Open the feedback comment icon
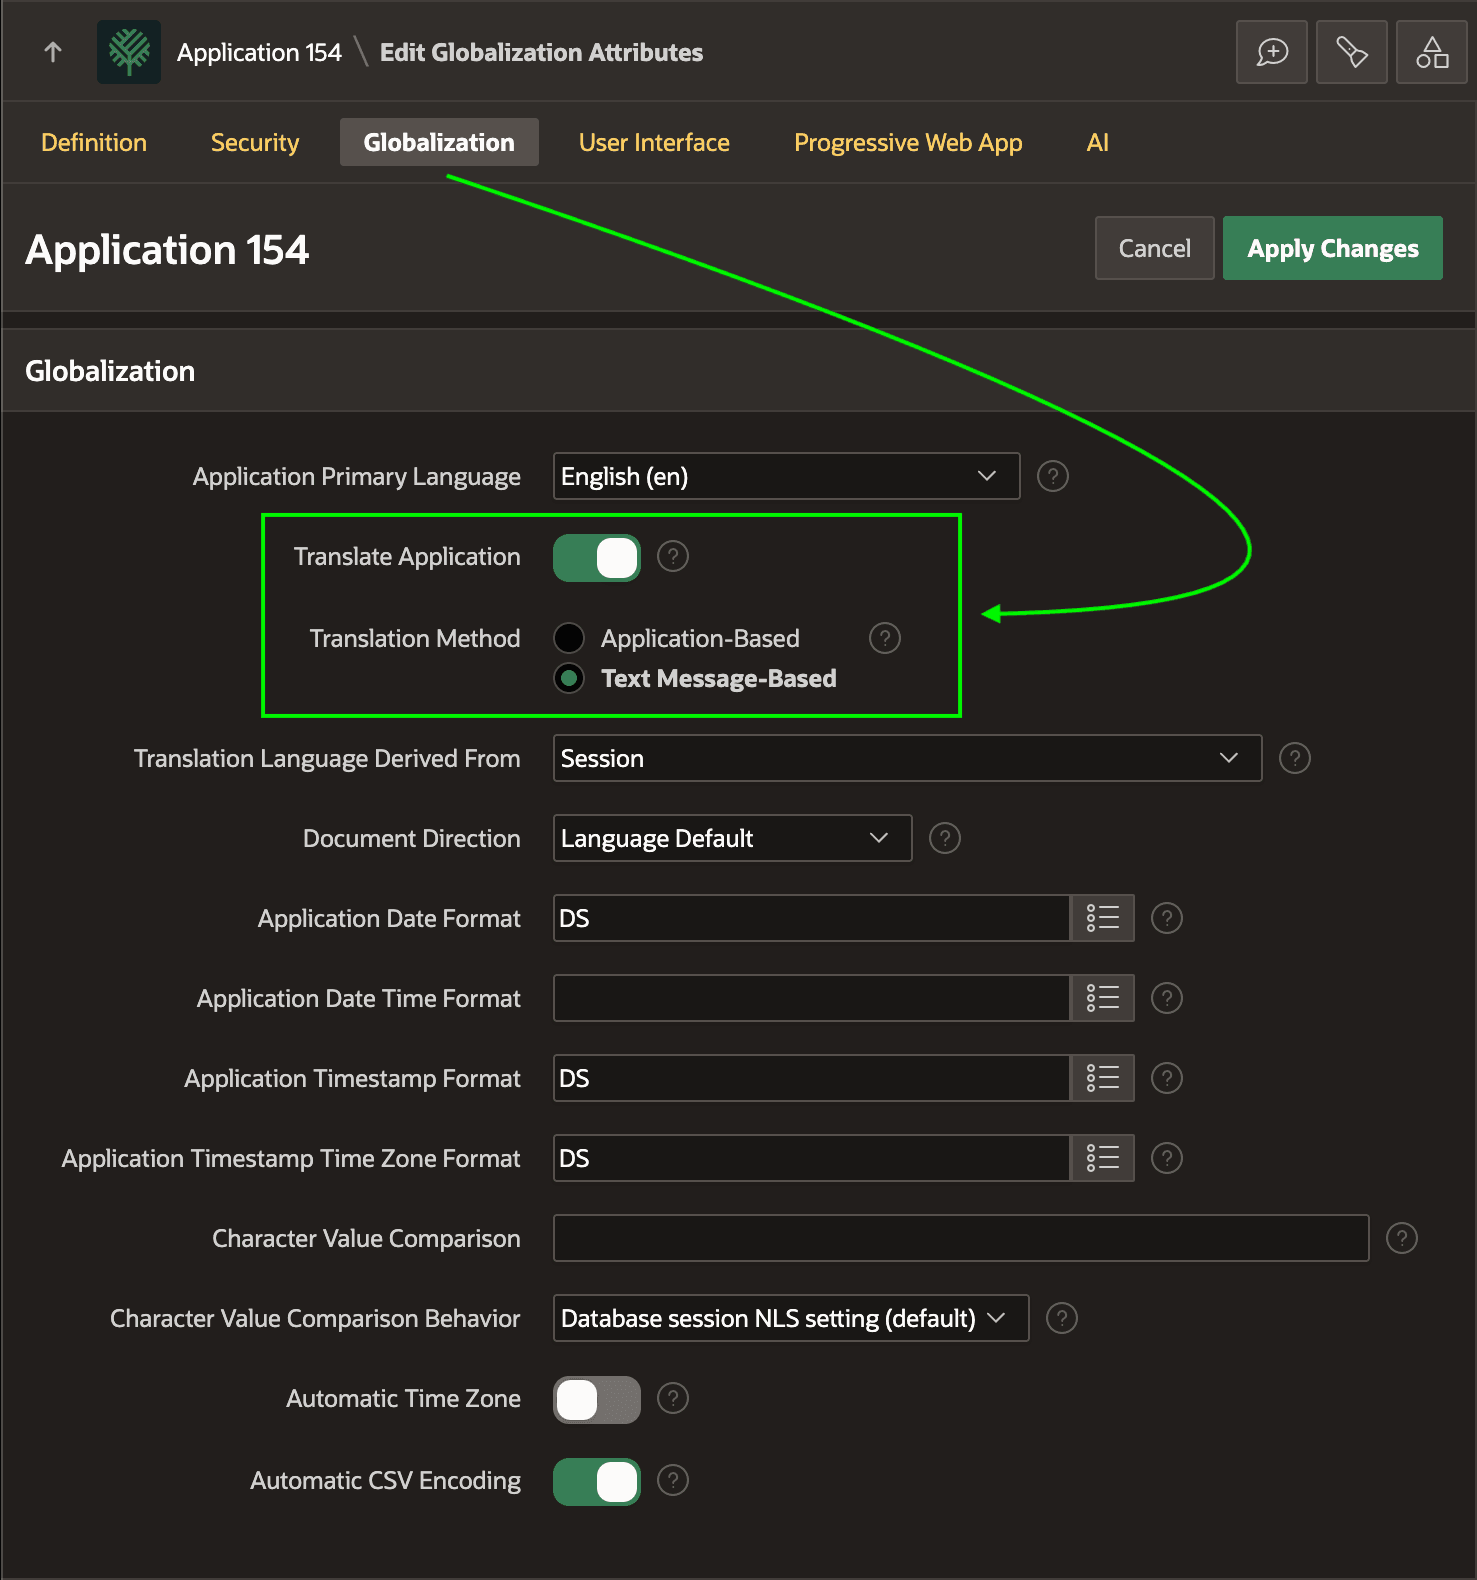 [1272, 52]
